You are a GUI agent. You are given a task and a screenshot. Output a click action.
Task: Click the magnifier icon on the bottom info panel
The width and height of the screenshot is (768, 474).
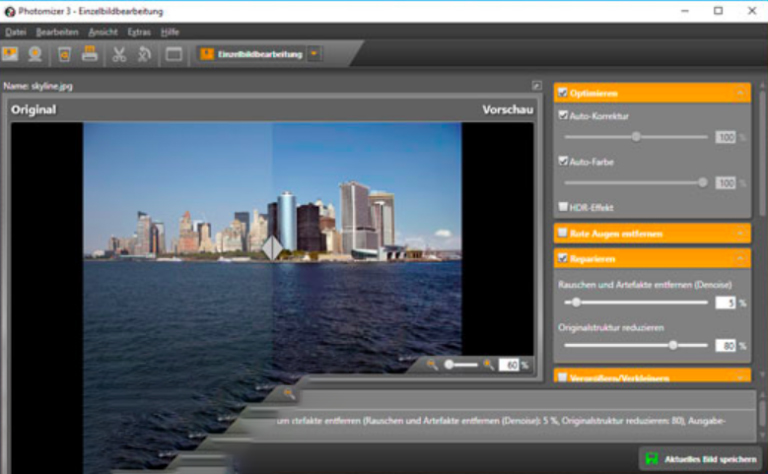289,393
